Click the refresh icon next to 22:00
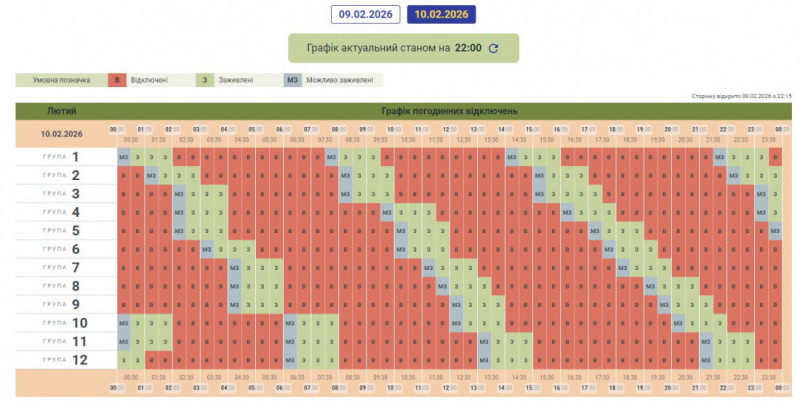 click(x=492, y=48)
